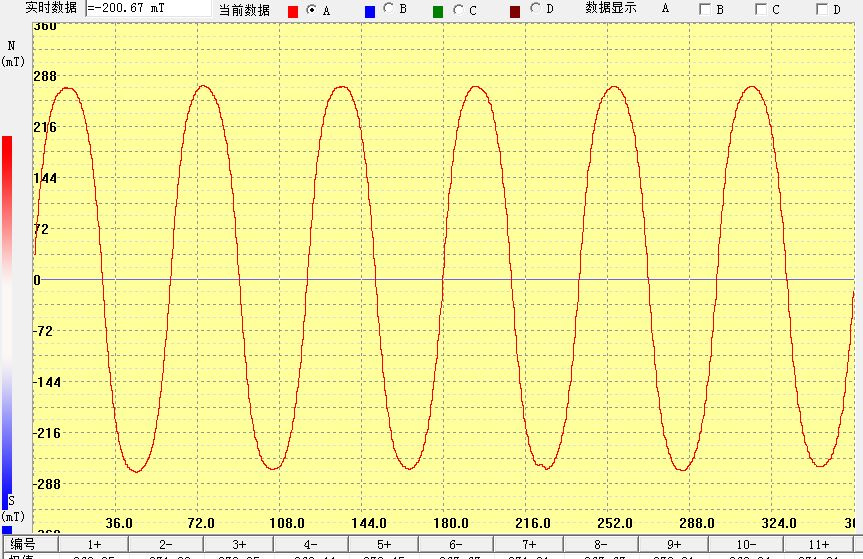Select radio button A for current data
This screenshot has width=863, height=559.
[x=312, y=9]
